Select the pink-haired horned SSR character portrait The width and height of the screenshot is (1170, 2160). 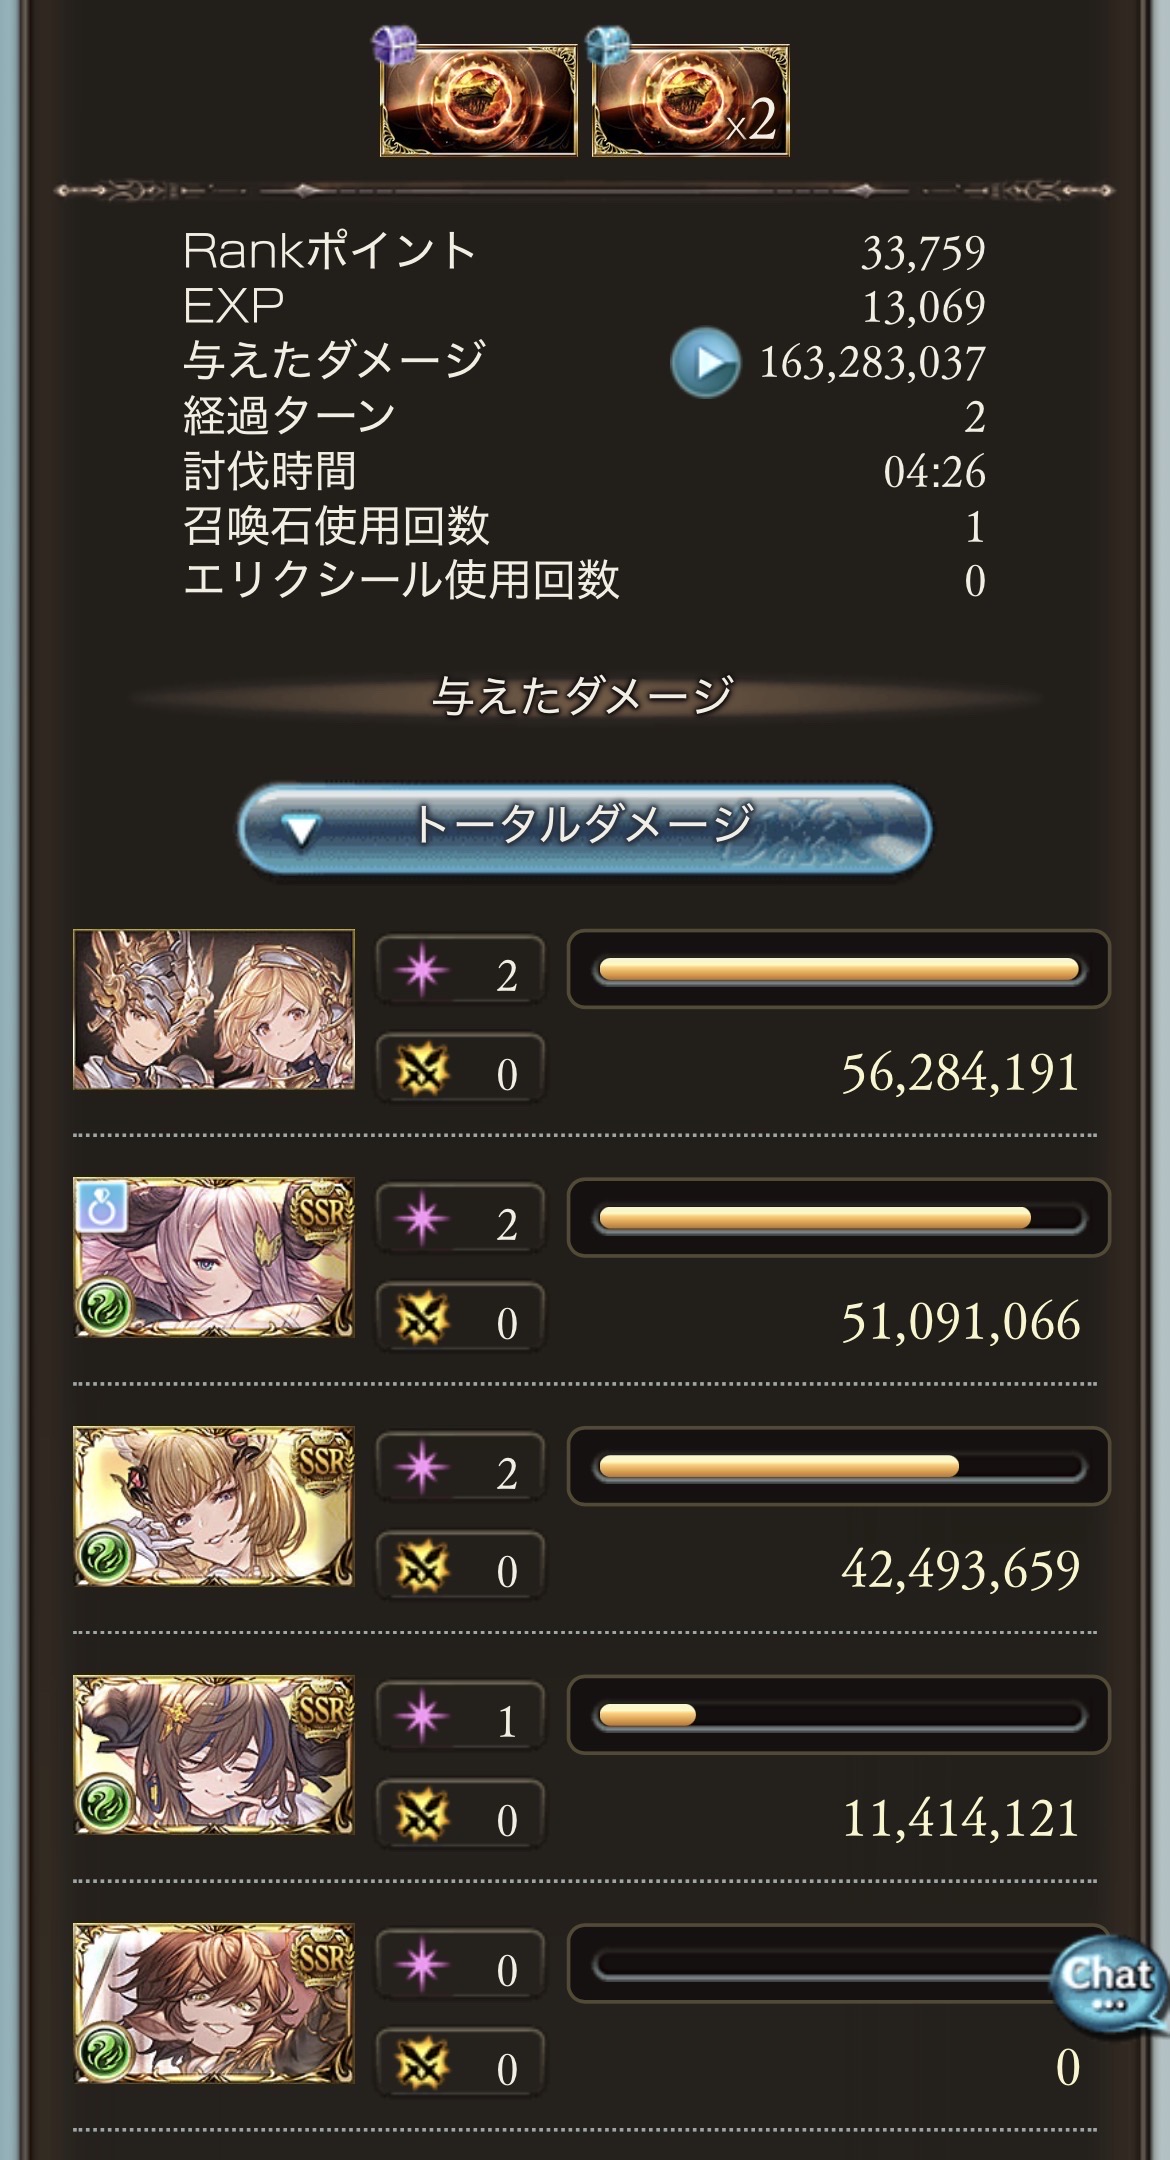pos(214,1257)
